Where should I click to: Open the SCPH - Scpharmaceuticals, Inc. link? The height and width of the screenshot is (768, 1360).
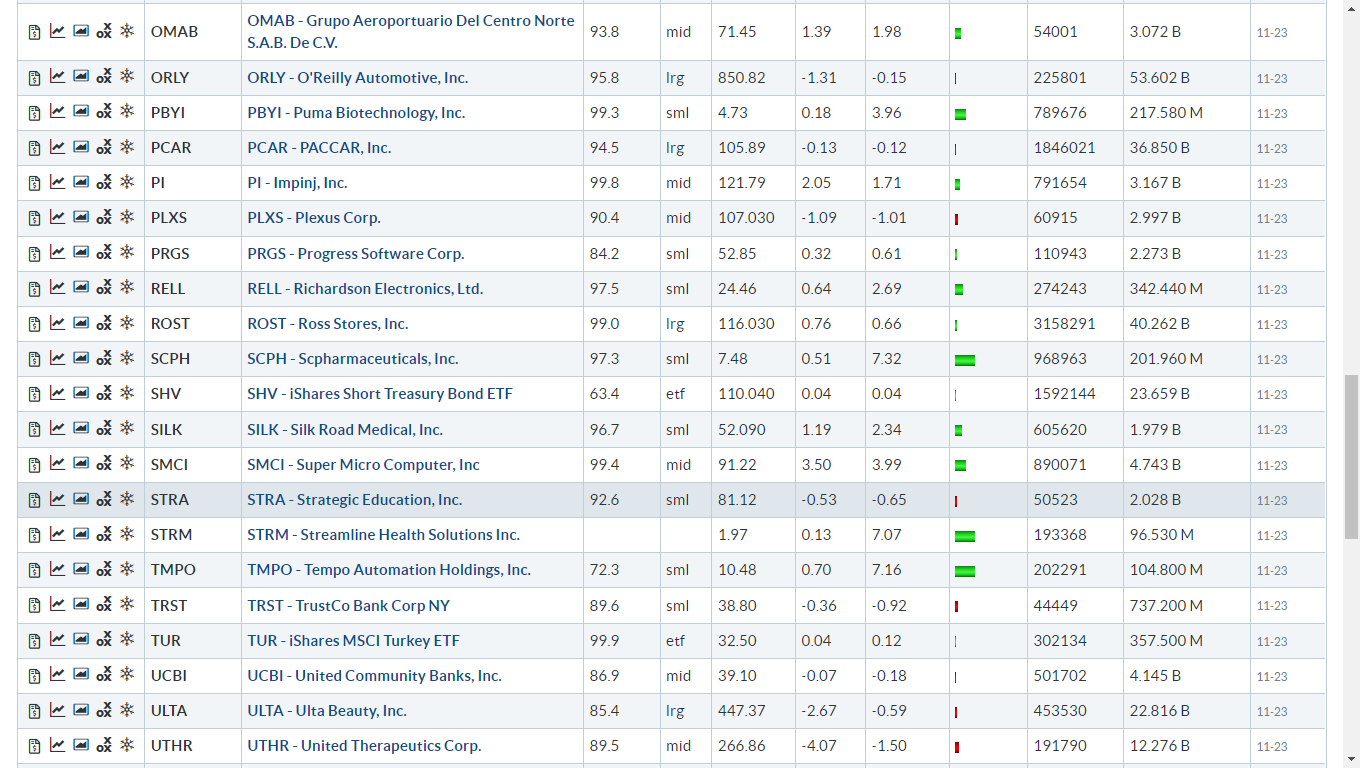[x=353, y=358]
